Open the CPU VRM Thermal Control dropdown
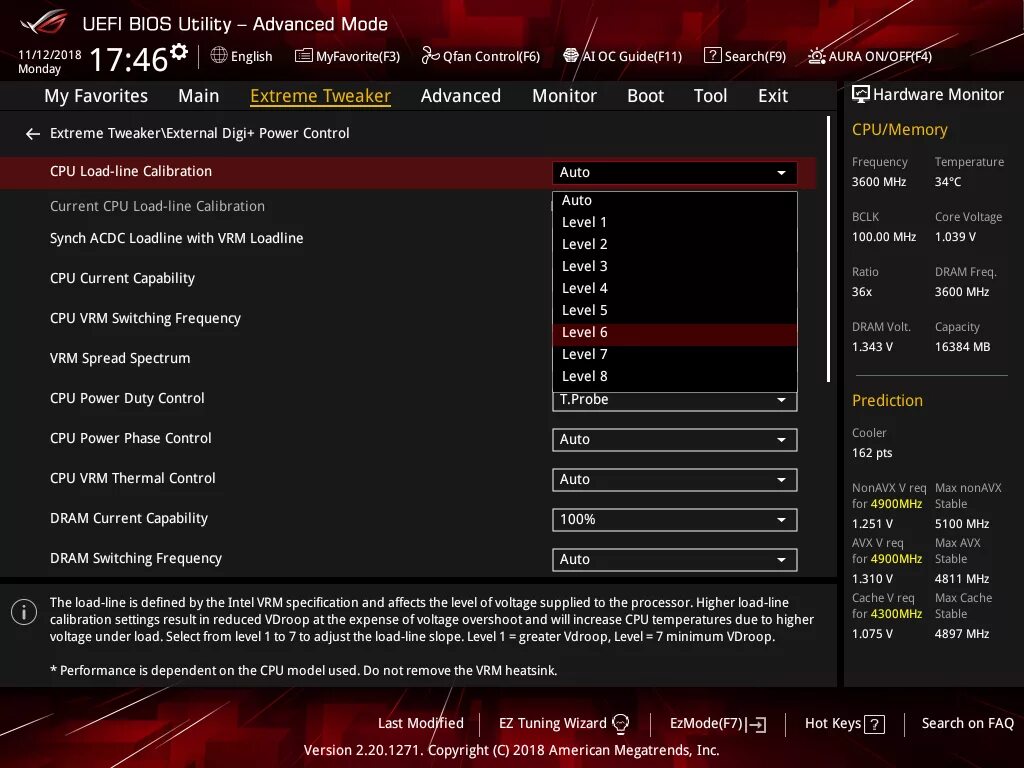The height and width of the screenshot is (768, 1024). point(675,479)
